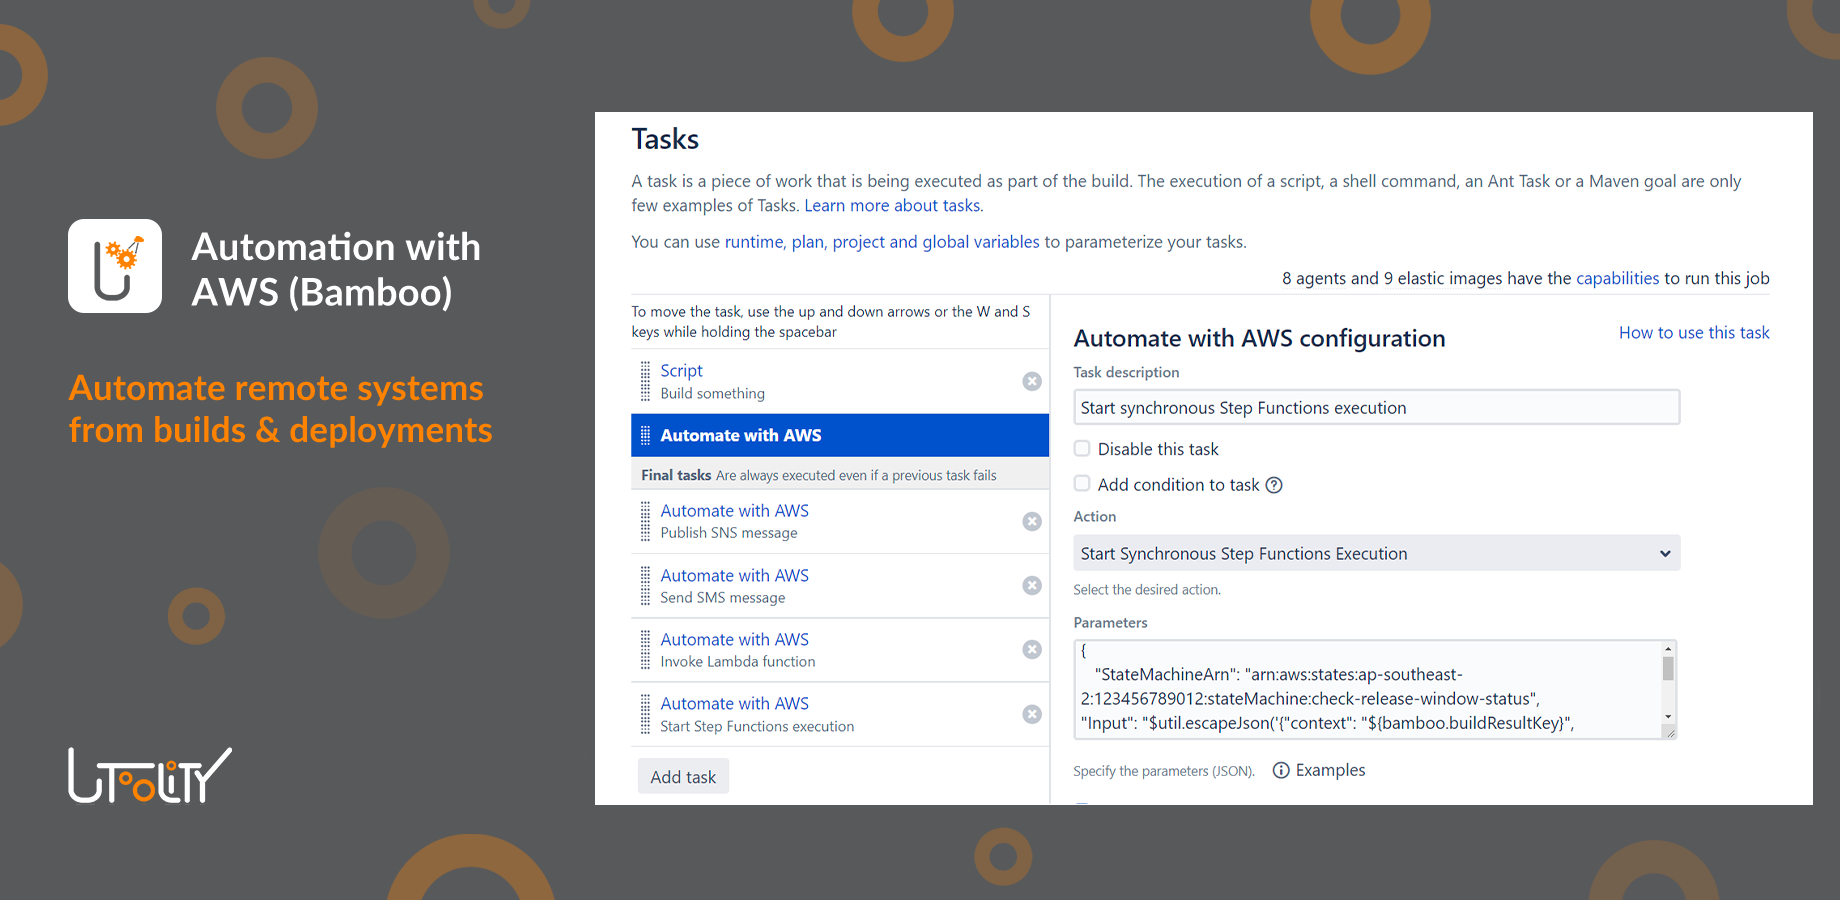Image resolution: width=1840 pixels, height=900 pixels.
Task: Delete the Script task with its X icon
Action: pyautogui.click(x=1032, y=381)
